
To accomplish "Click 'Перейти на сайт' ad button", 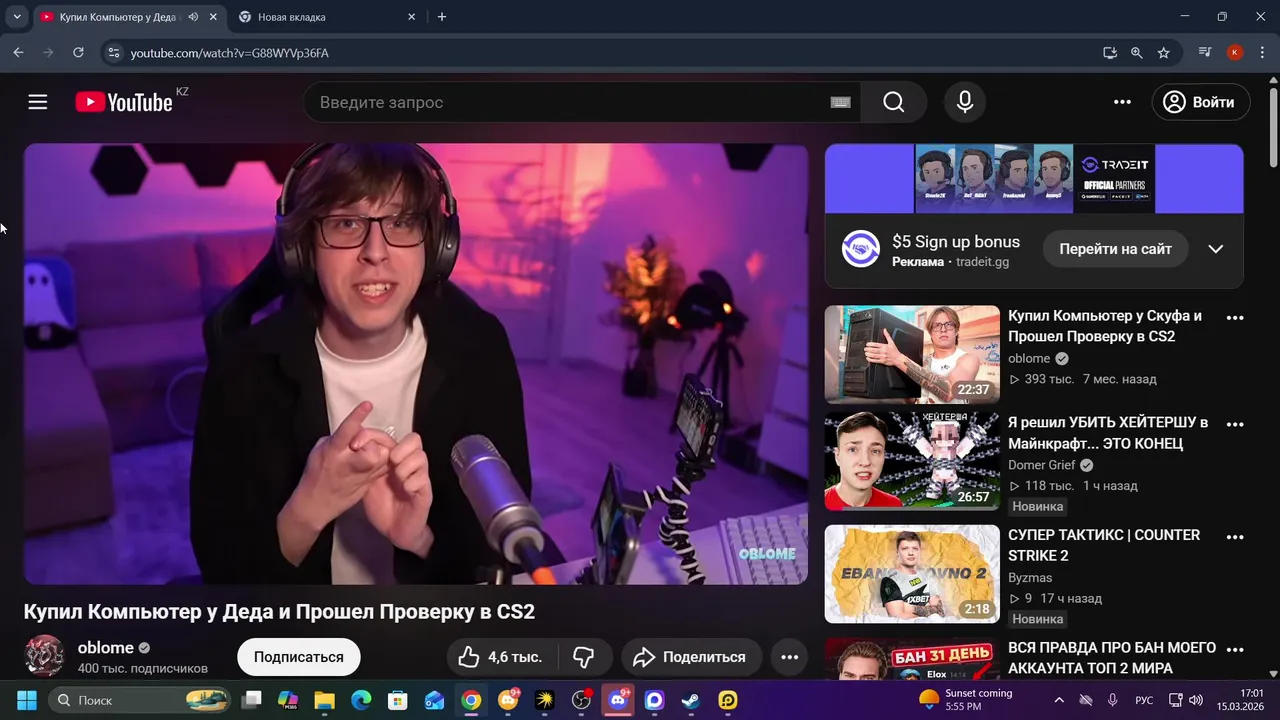I will (1115, 249).
